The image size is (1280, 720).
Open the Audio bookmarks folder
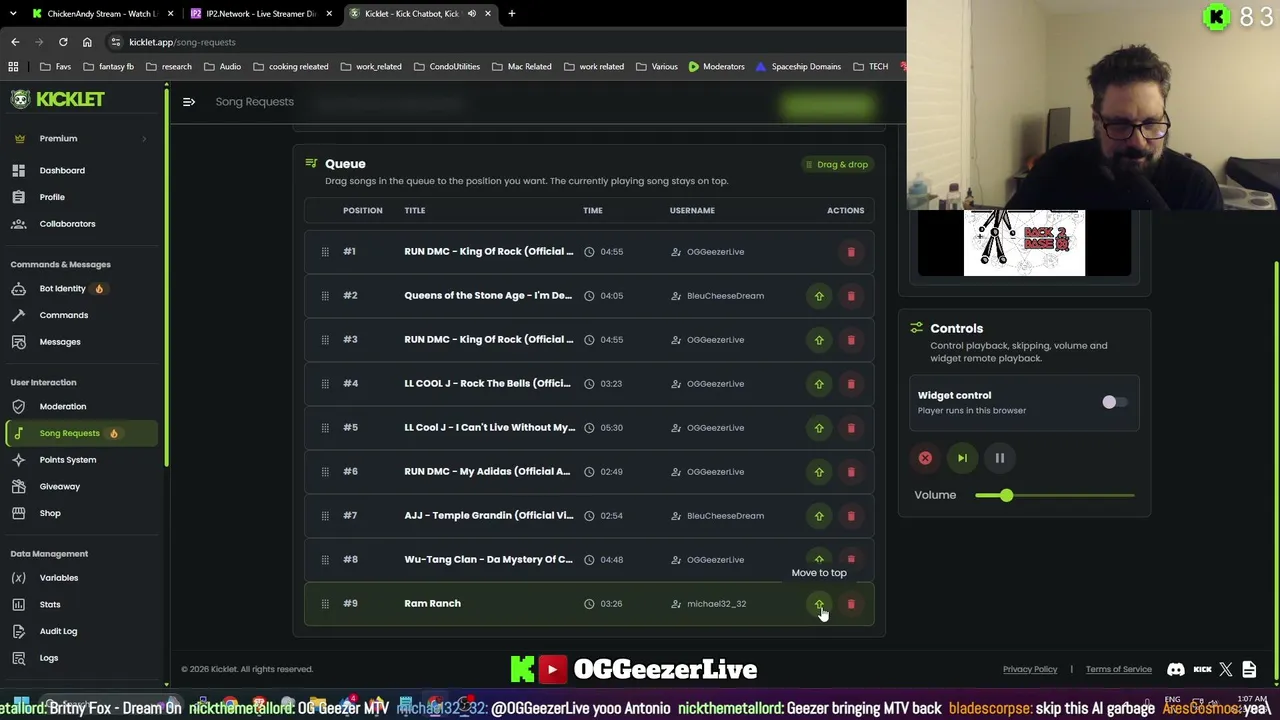(x=222, y=67)
